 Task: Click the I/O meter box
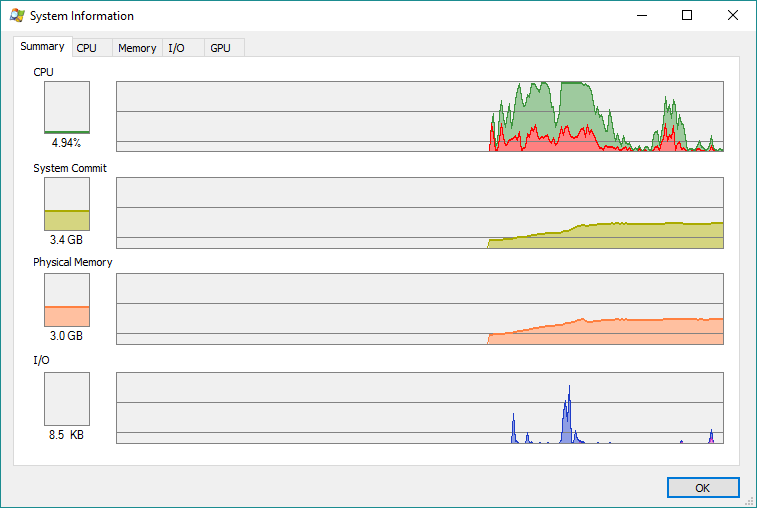point(67,399)
